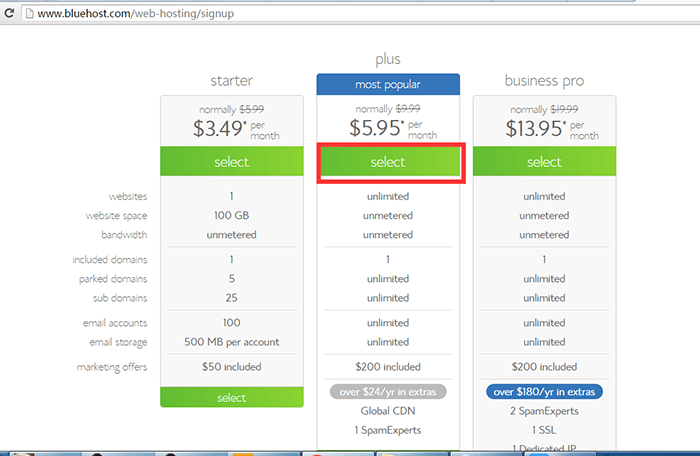700x456 pixels.
Task: Click starter email accounts value '100'
Action: [x=232, y=322]
